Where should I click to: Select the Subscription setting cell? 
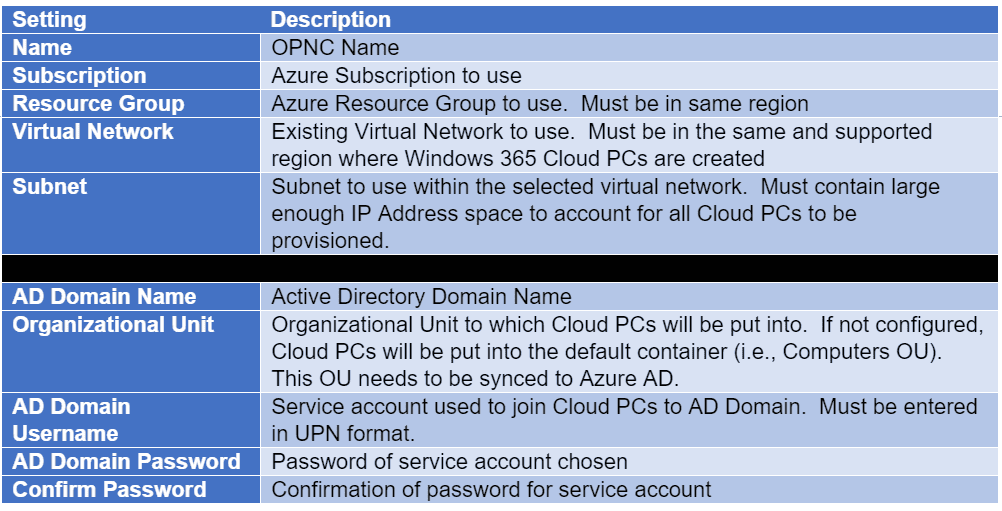pyautogui.click(x=131, y=75)
